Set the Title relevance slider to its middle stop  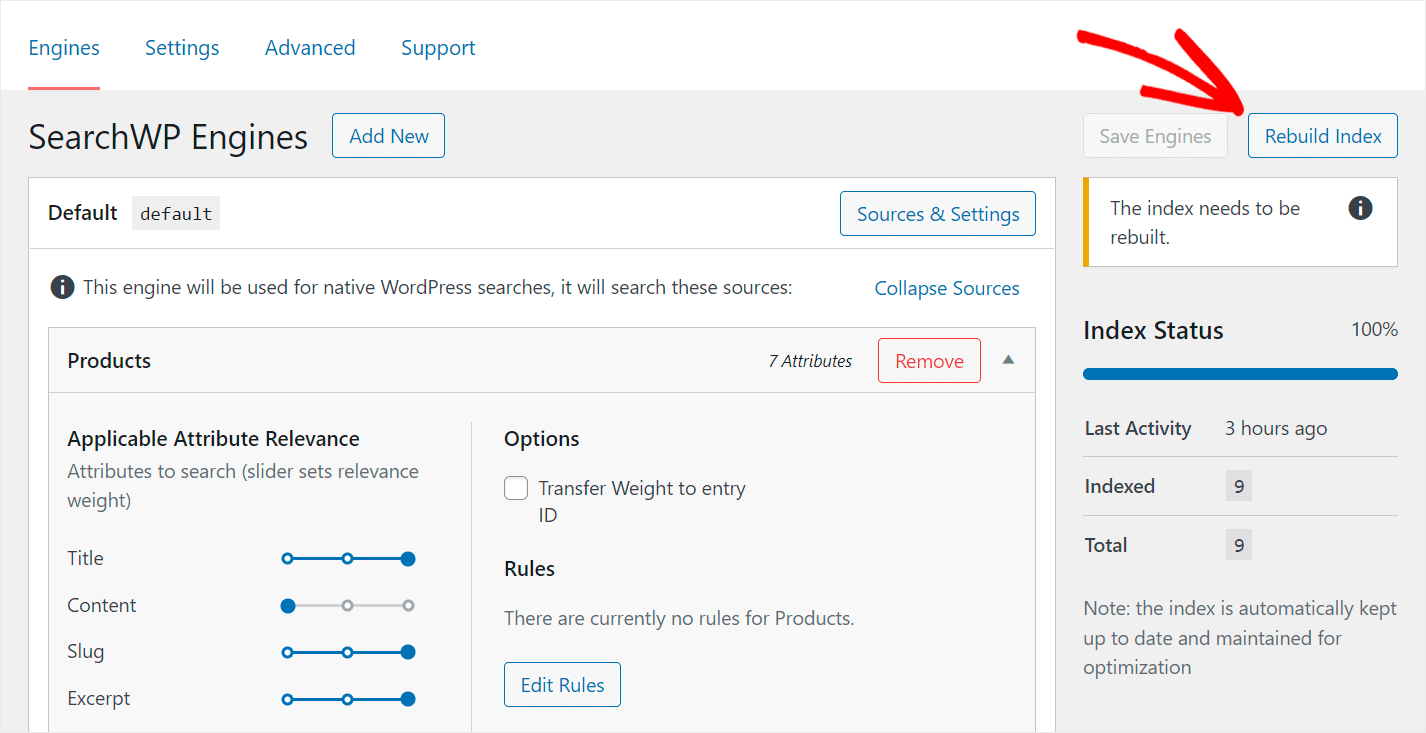pos(347,558)
